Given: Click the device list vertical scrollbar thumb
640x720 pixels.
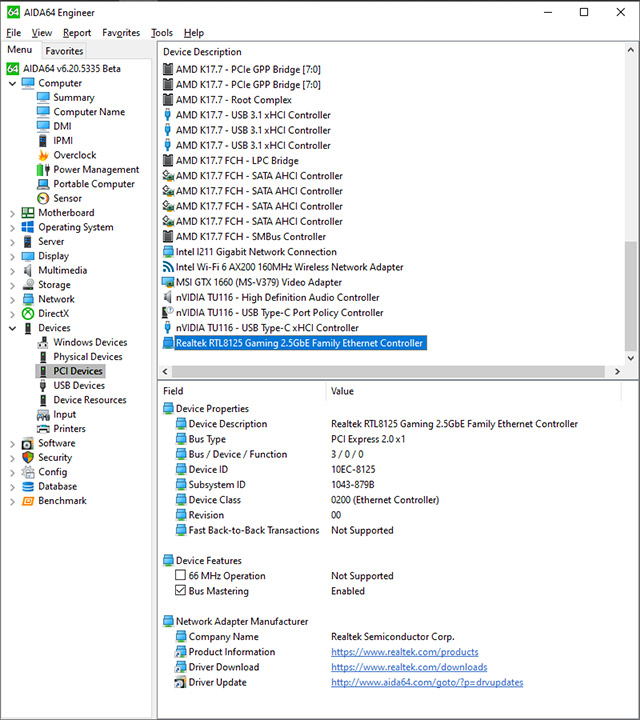Looking at the screenshot, I should point(630,296).
